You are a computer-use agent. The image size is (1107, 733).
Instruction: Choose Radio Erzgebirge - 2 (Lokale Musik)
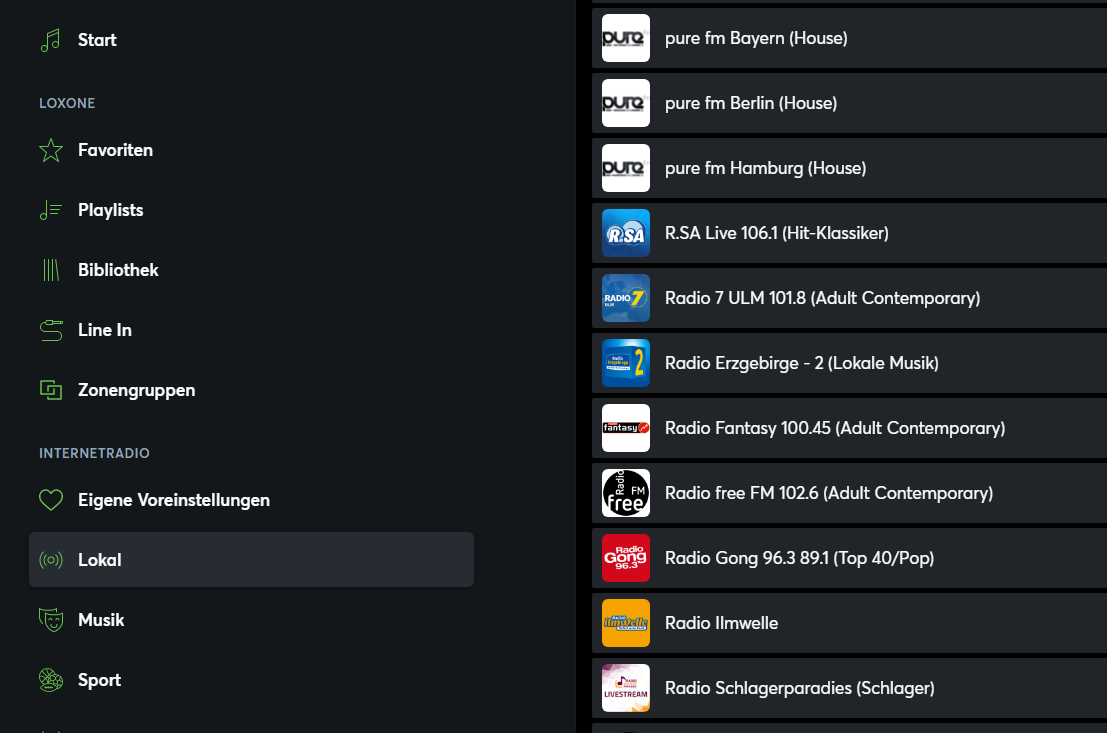coord(849,363)
